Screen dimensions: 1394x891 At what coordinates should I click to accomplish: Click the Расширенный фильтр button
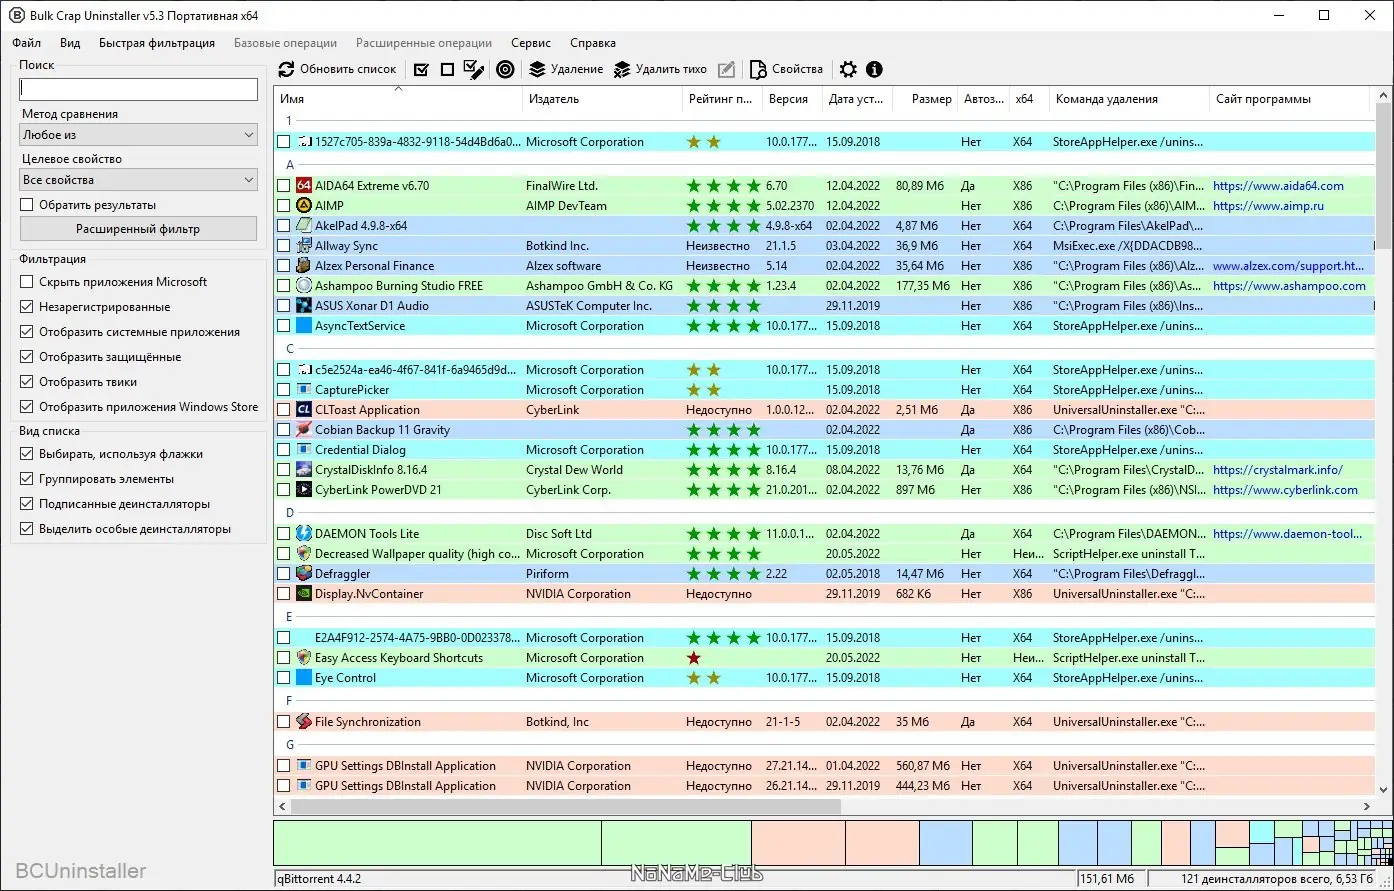138,229
